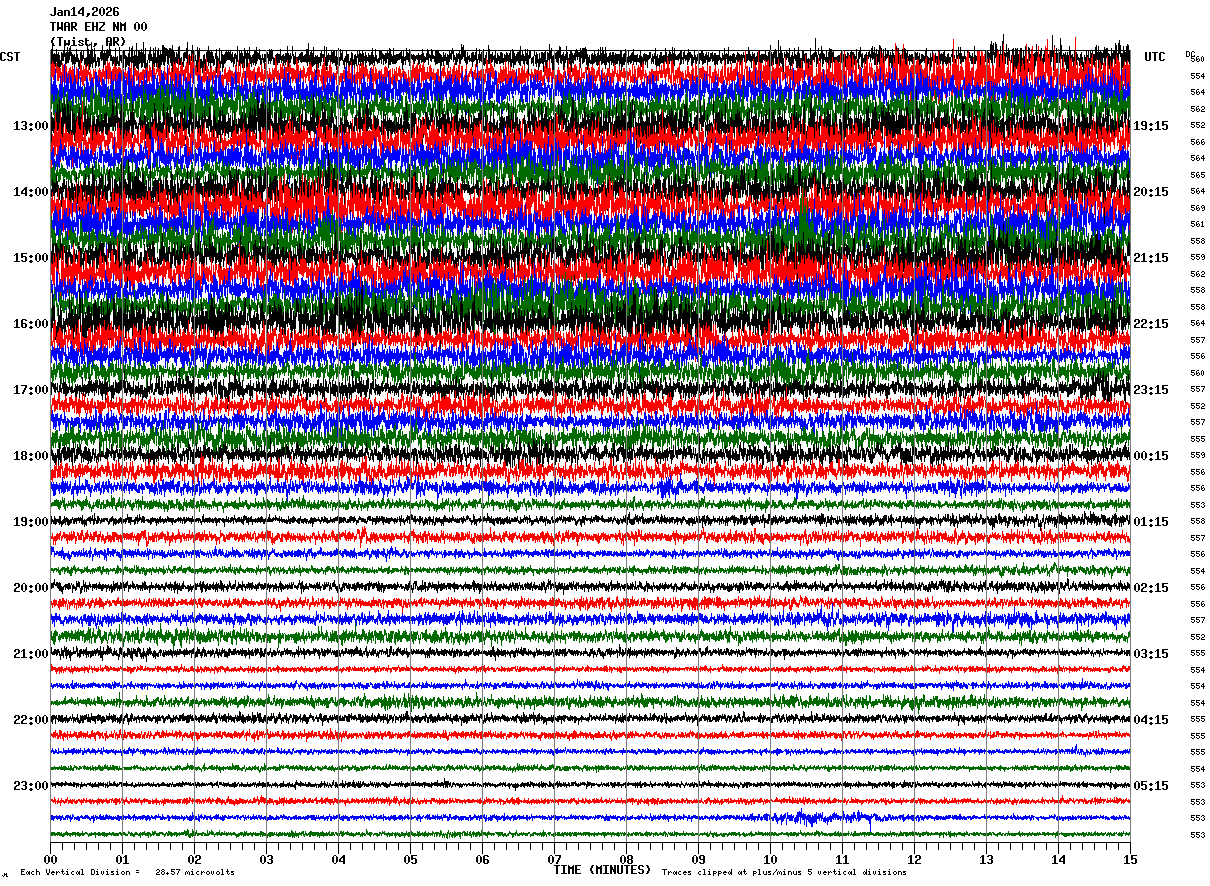Click minute 06 on the time axis
Viewport: 1210px width, 886px height.
point(482,859)
